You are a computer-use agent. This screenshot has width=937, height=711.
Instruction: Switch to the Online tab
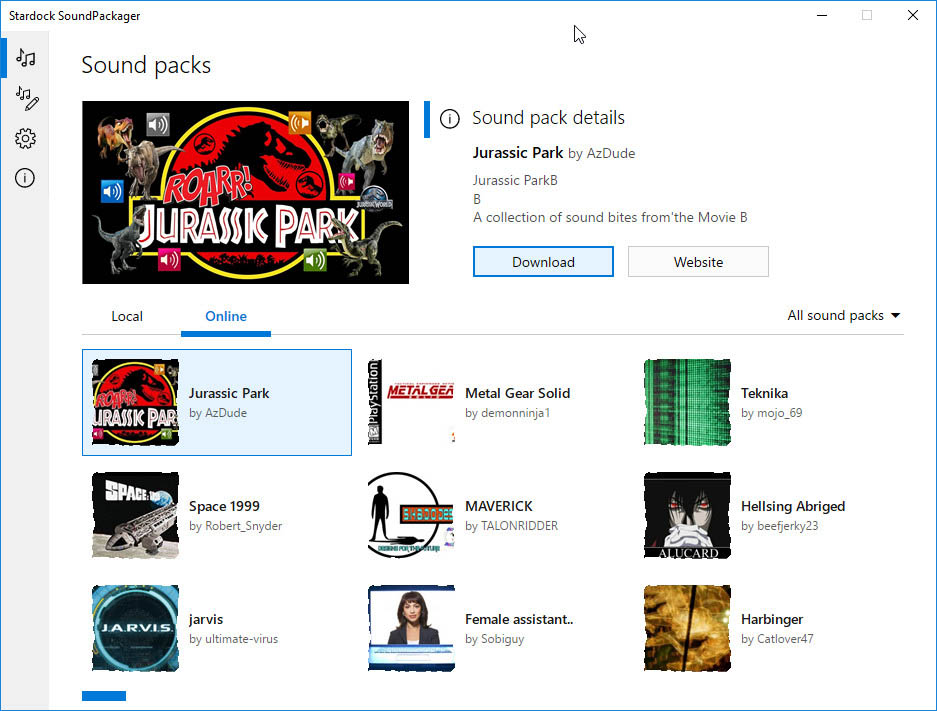[226, 316]
